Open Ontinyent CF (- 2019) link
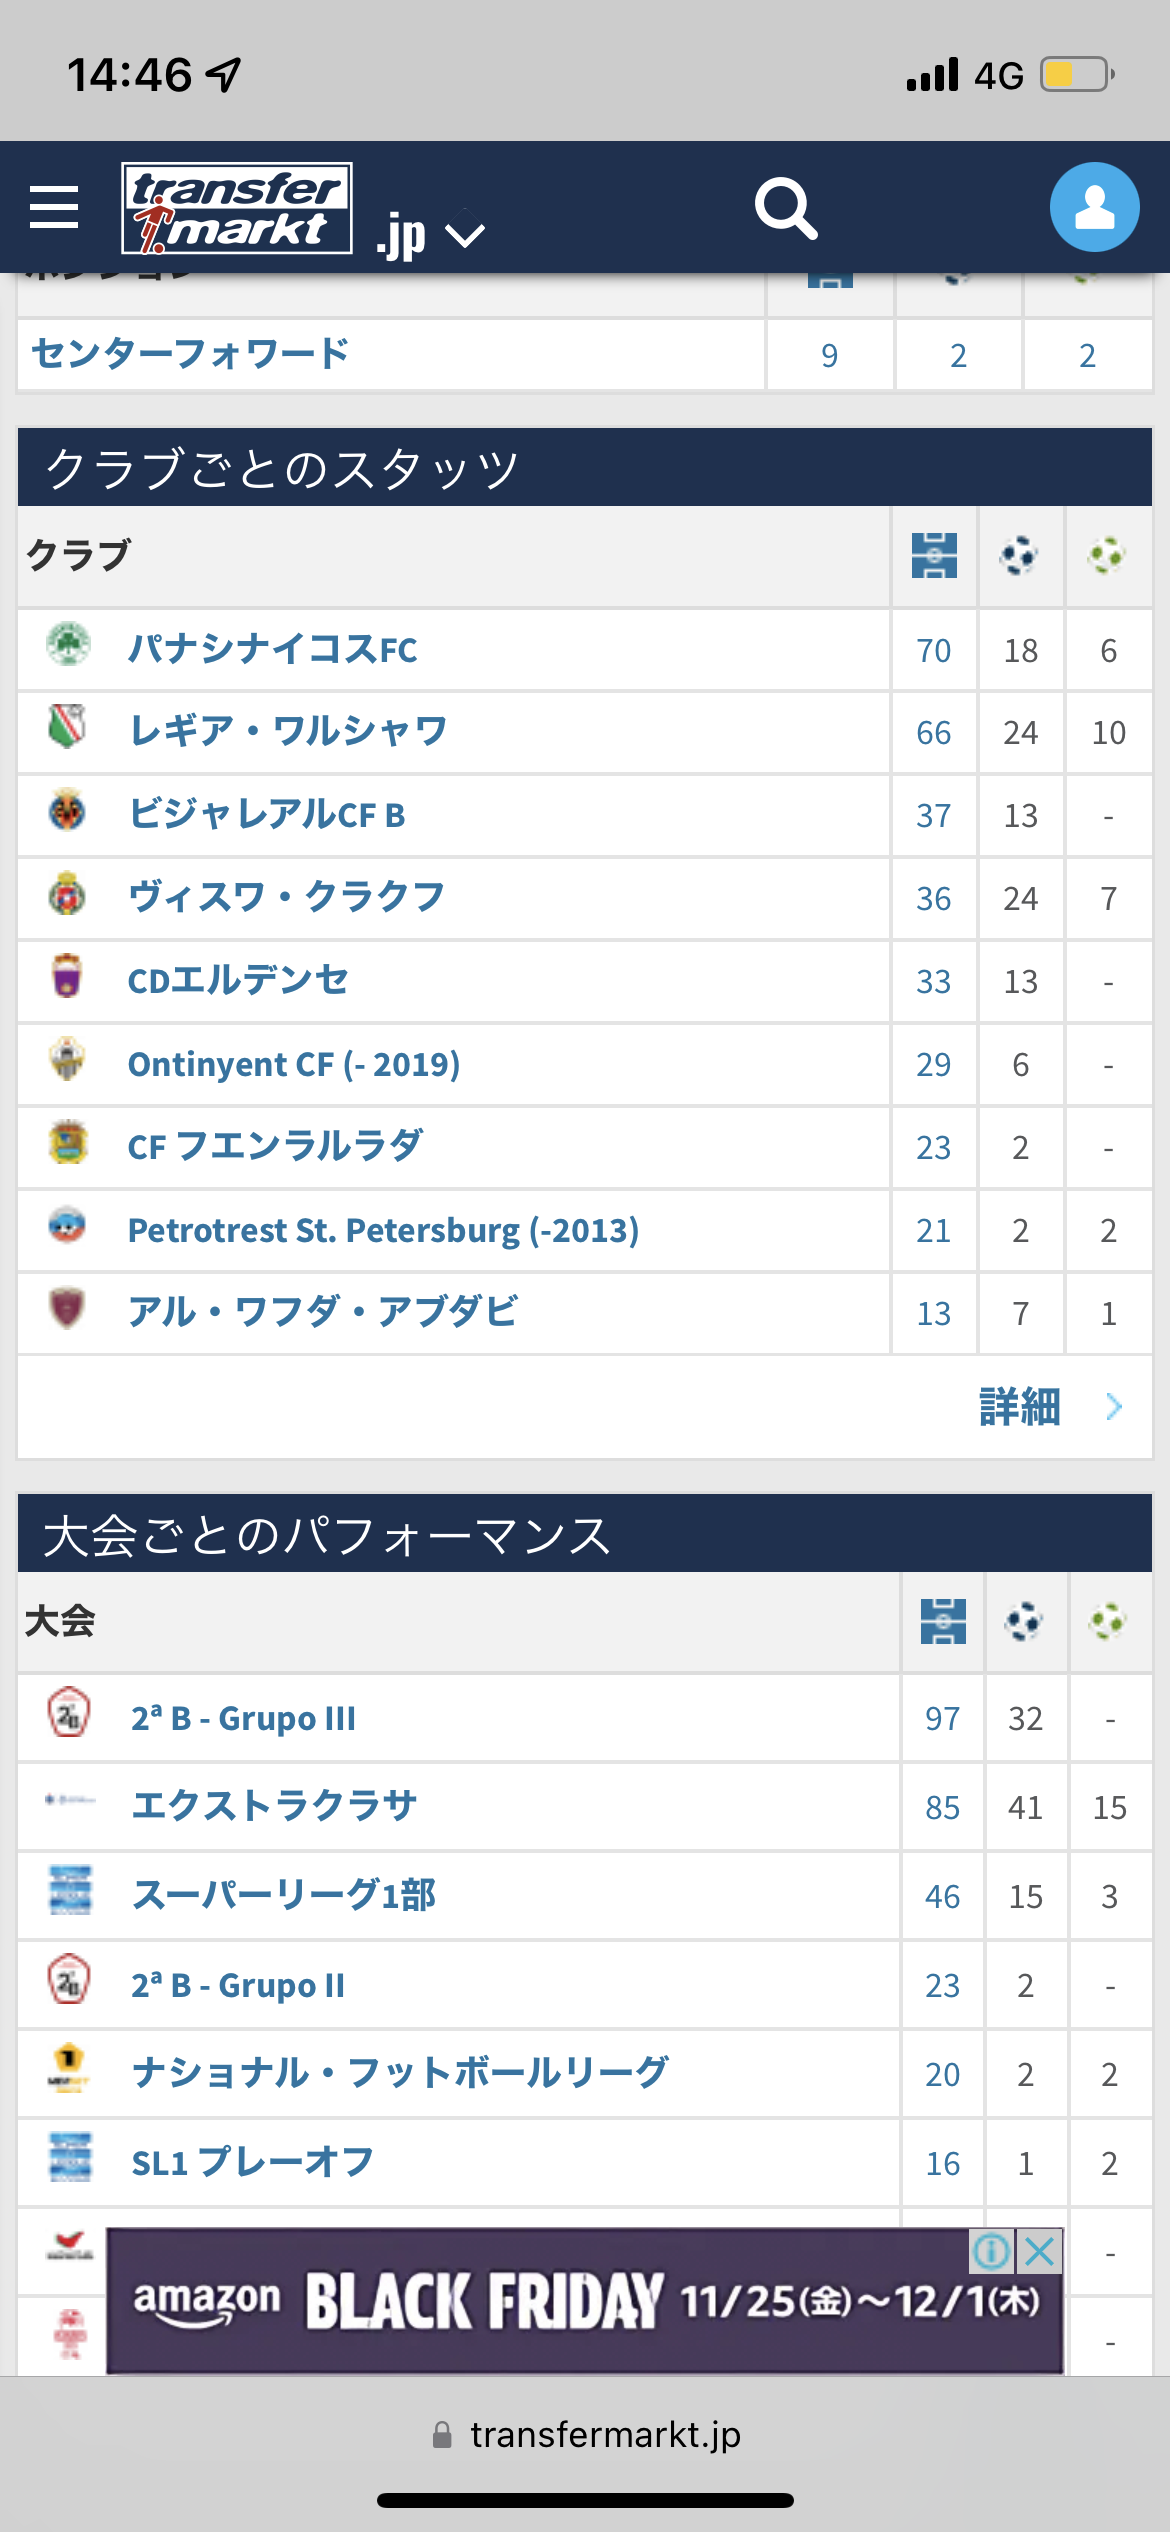Image resolution: width=1170 pixels, height=2532 pixels. (x=294, y=1064)
